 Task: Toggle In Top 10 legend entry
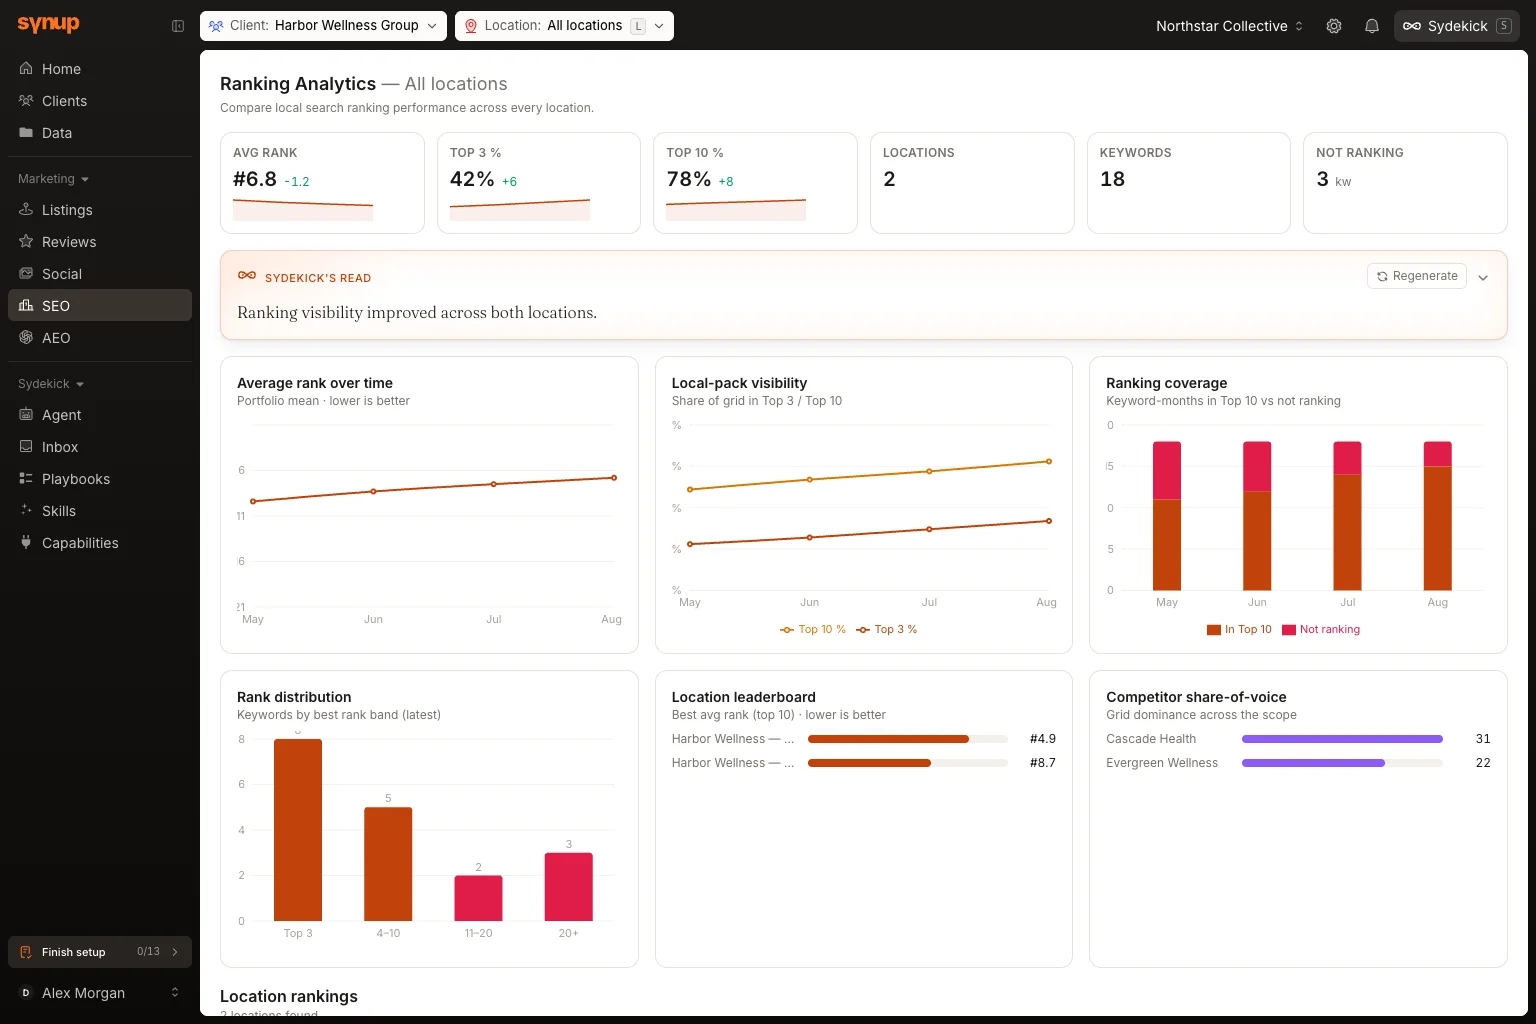pyautogui.click(x=1239, y=629)
